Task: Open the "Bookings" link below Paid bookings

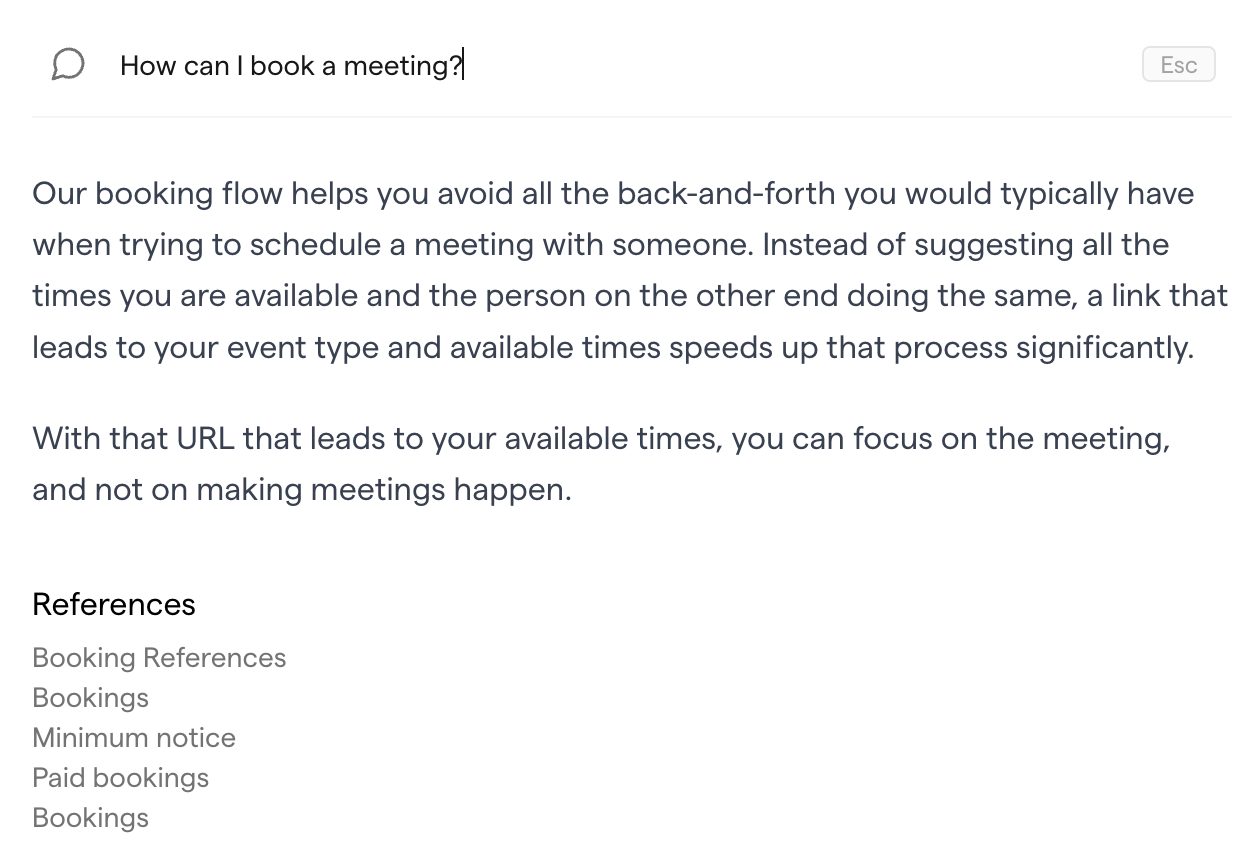Action: (x=90, y=818)
